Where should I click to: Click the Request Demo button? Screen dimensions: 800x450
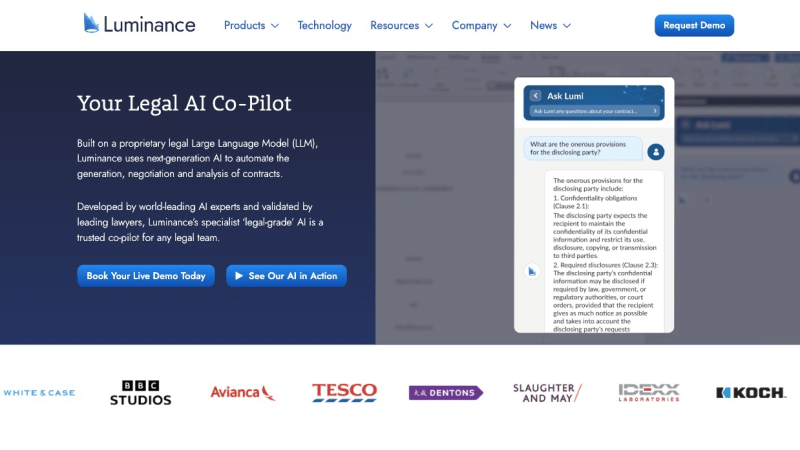click(x=694, y=25)
